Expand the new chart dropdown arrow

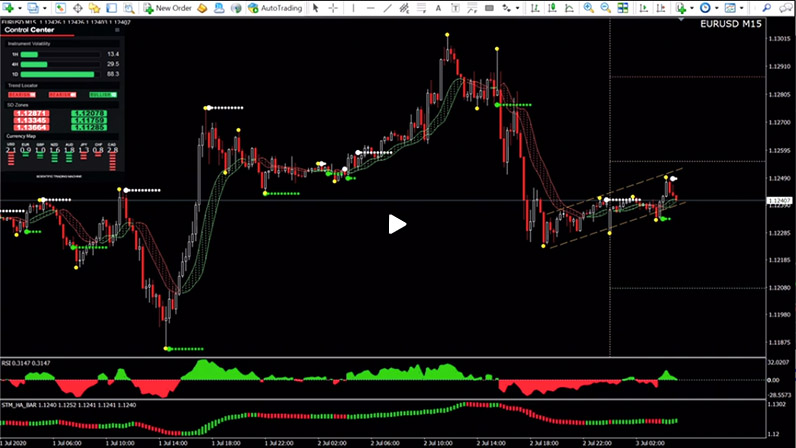[x=20, y=8]
